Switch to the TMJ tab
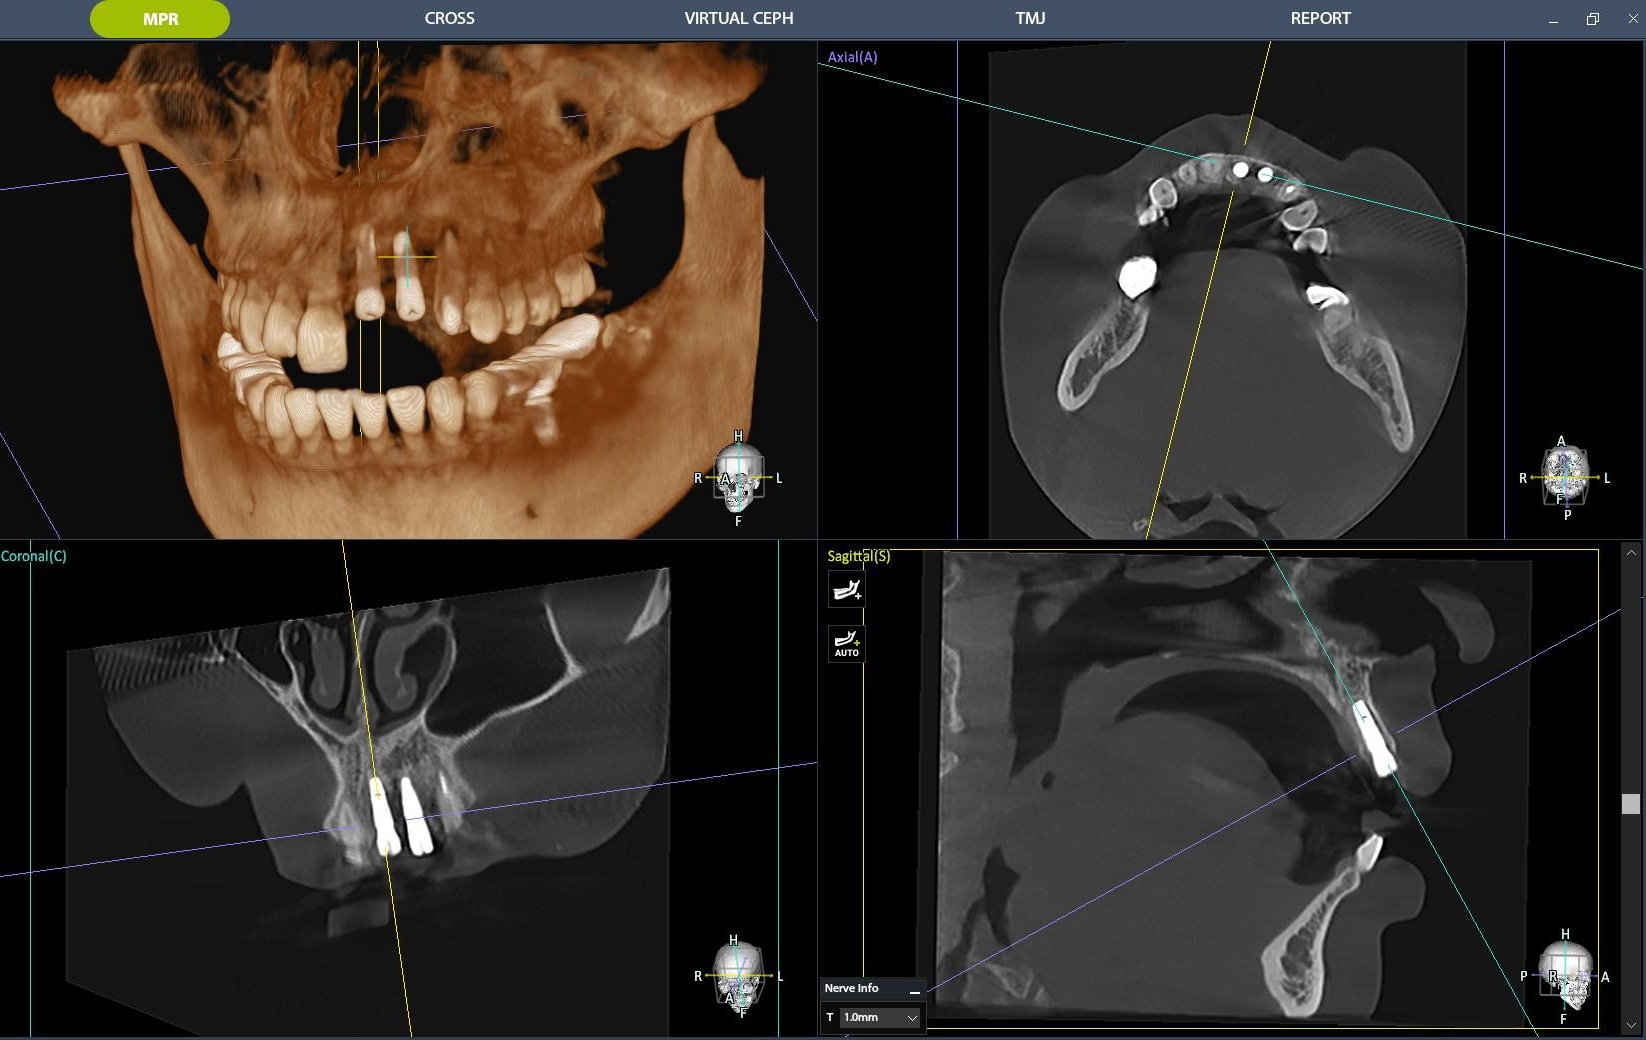Screen dimensions: 1646x1040 pyautogui.click(x=1030, y=18)
